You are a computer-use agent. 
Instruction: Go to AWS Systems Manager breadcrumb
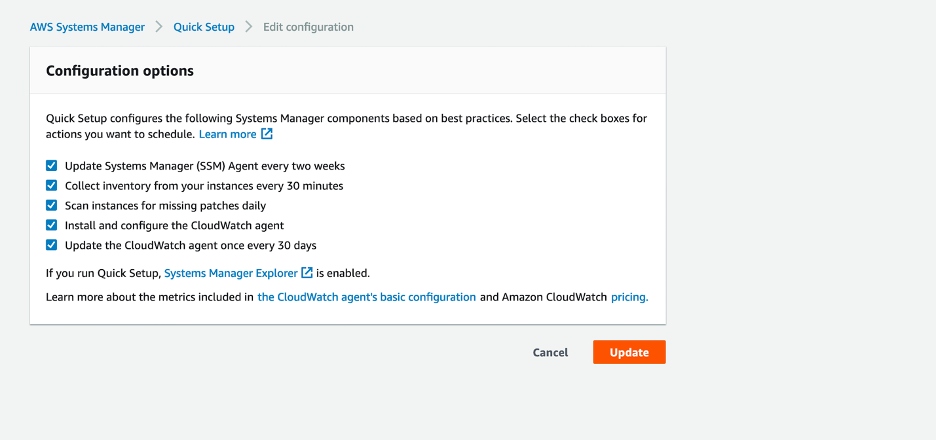click(87, 27)
